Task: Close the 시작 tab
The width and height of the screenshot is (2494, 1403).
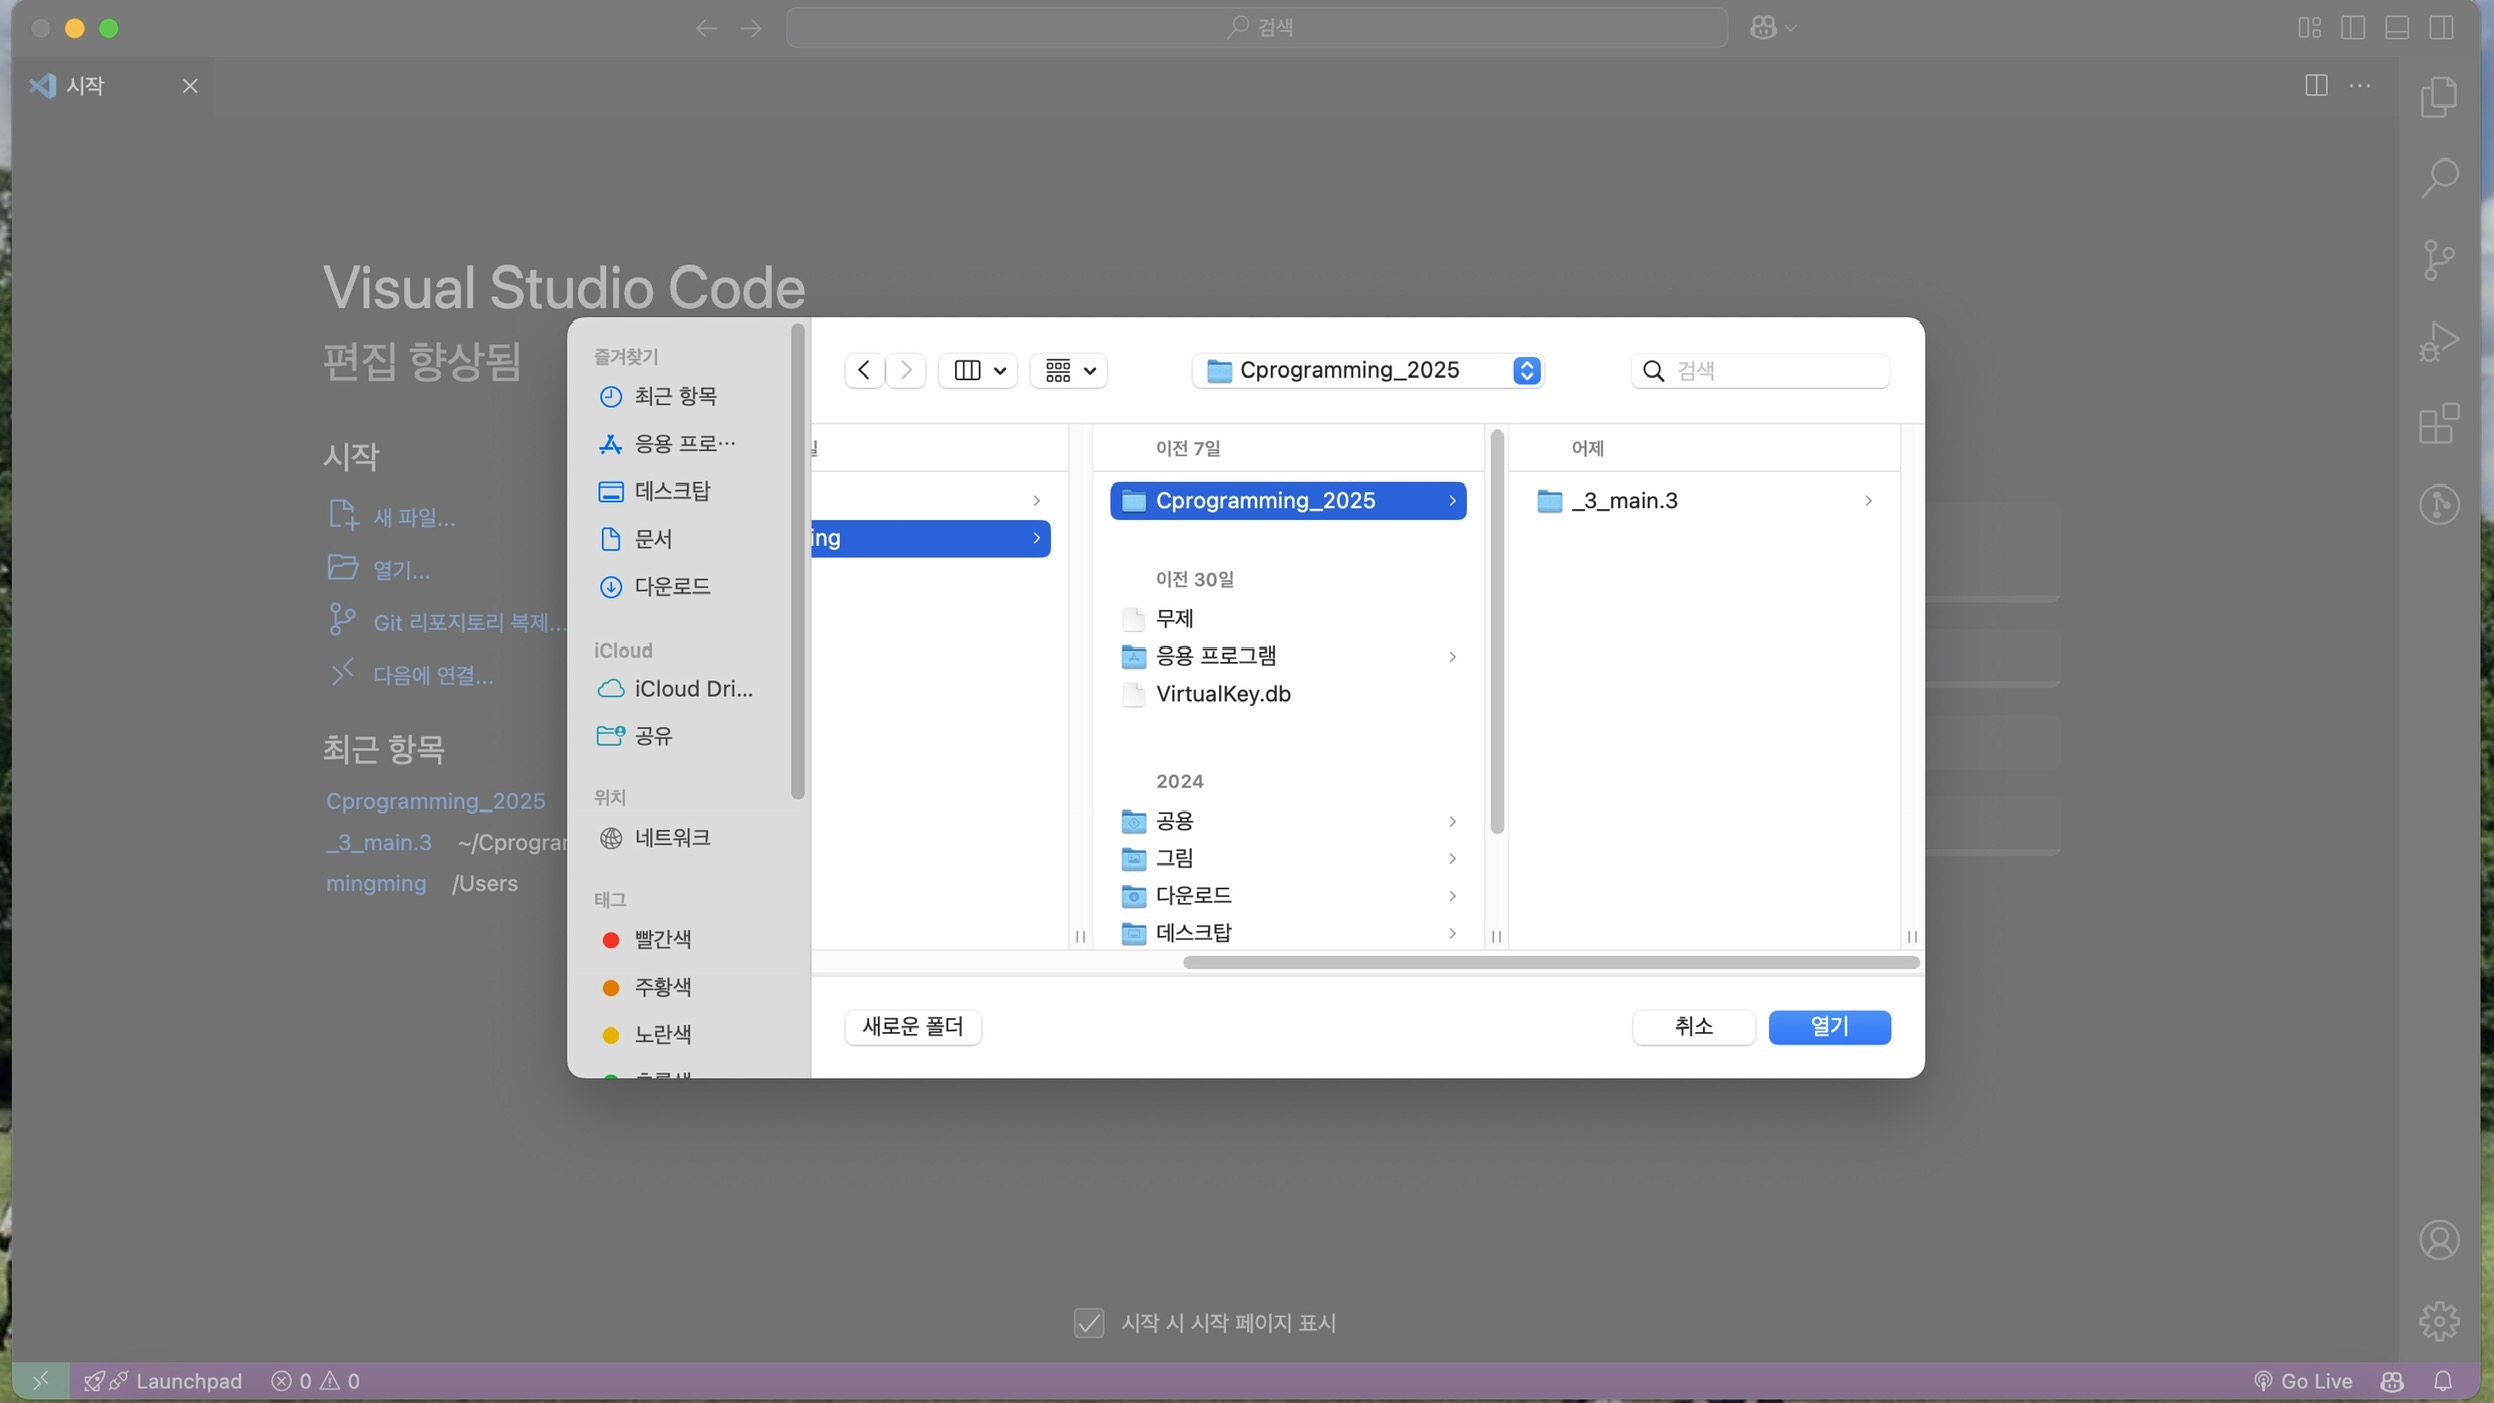Action: [189, 86]
